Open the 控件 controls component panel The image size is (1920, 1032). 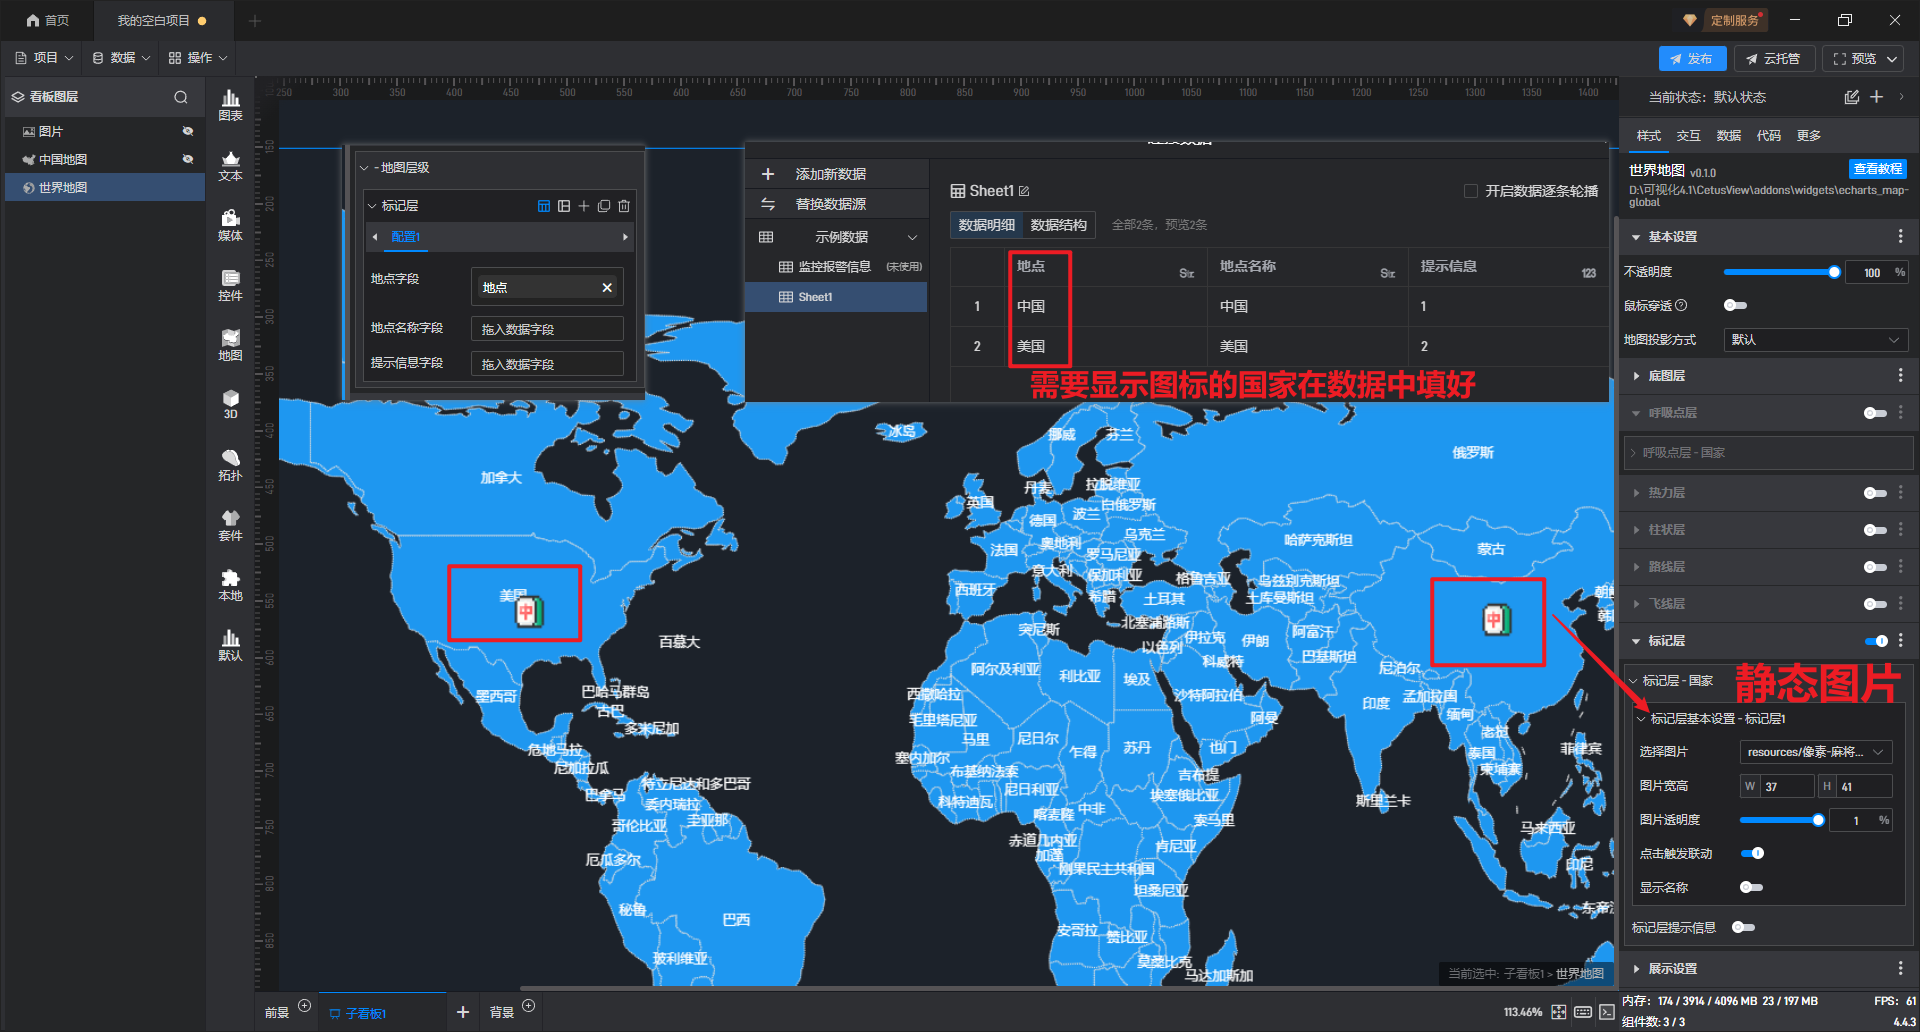tap(230, 285)
